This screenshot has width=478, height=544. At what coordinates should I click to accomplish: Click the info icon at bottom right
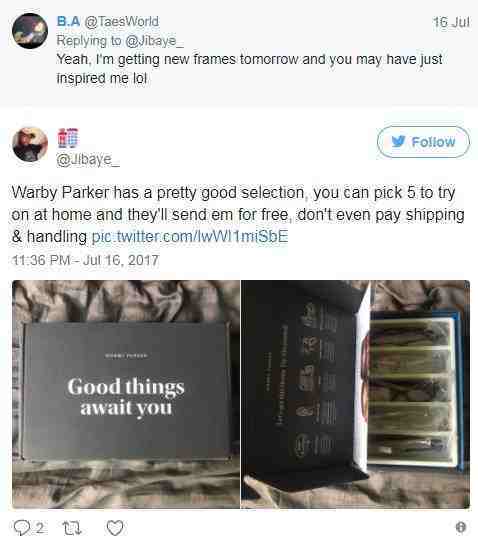point(461,527)
